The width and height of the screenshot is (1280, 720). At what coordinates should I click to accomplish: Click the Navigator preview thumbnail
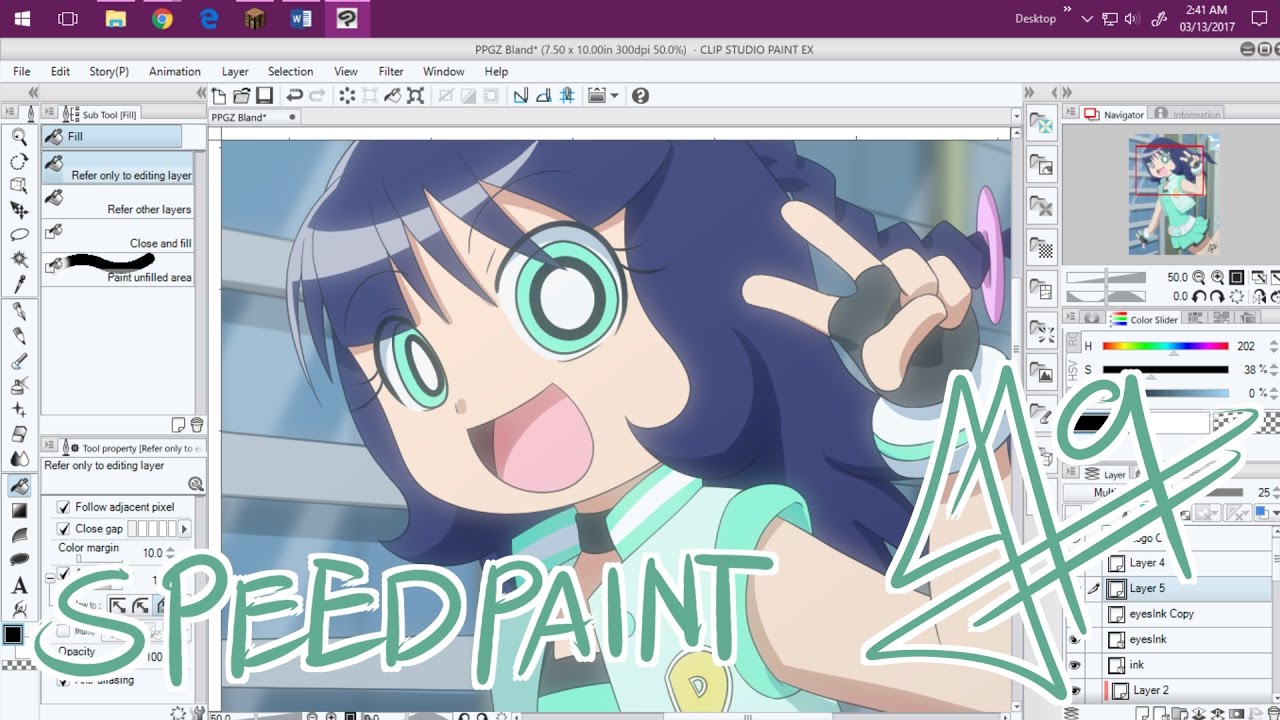coord(1174,195)
